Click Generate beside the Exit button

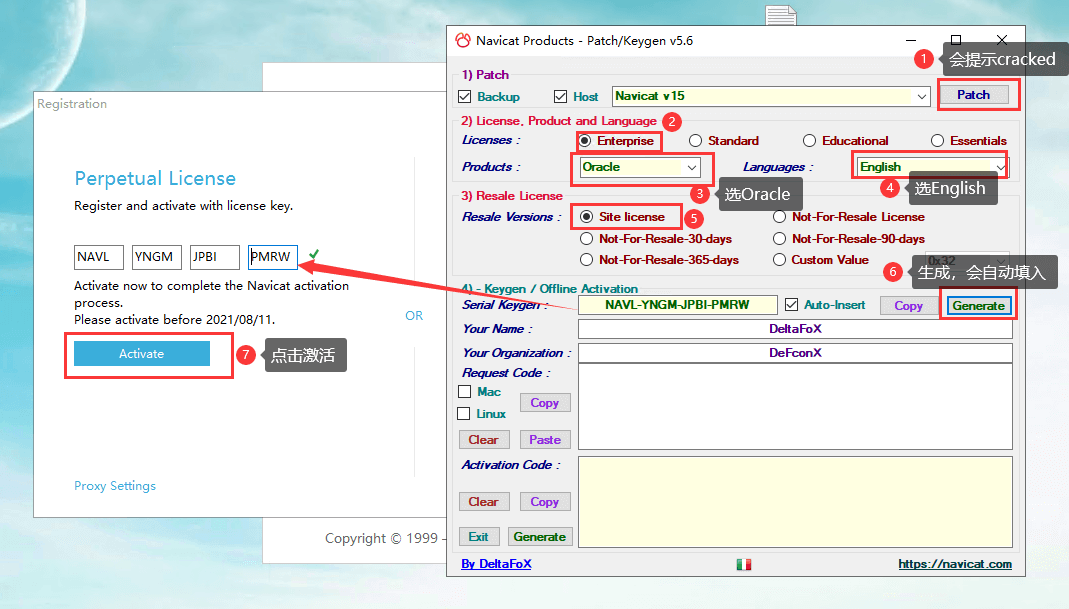[539, 537]
